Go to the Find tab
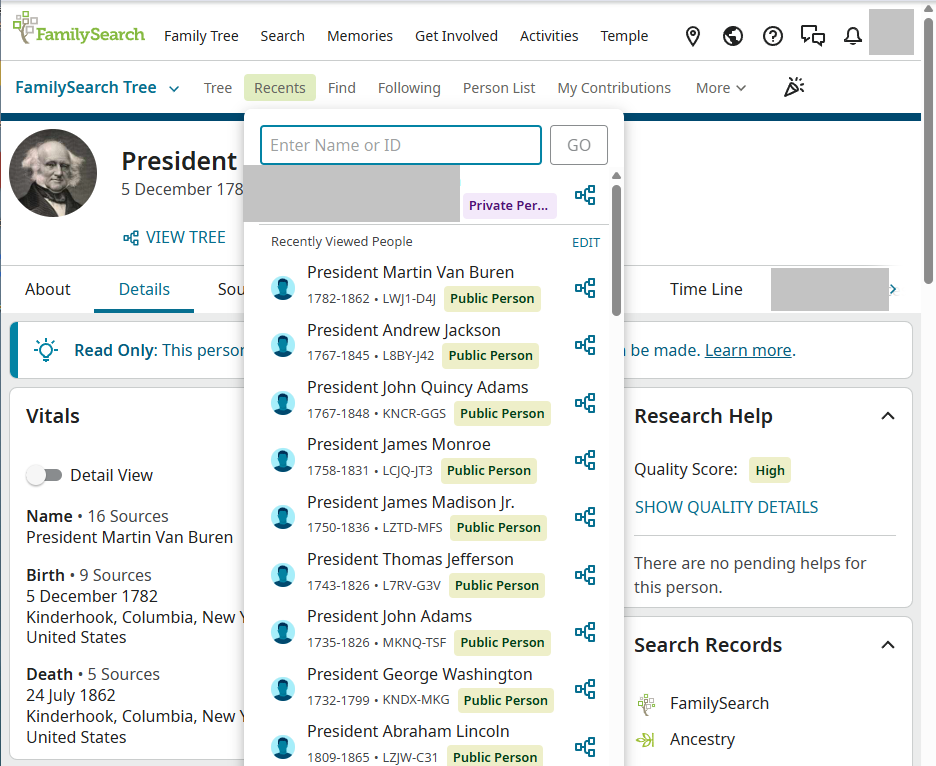 click(x=341, y=88)
